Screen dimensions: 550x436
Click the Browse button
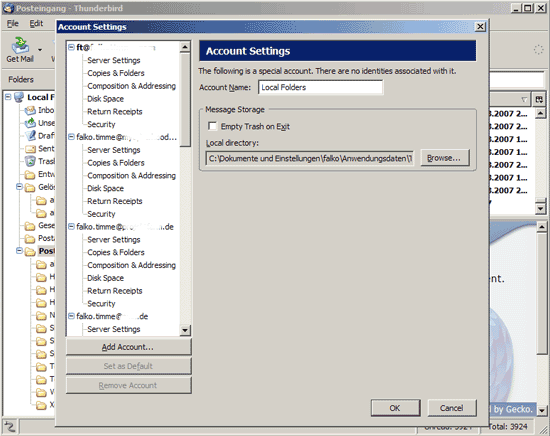[444, 158]
